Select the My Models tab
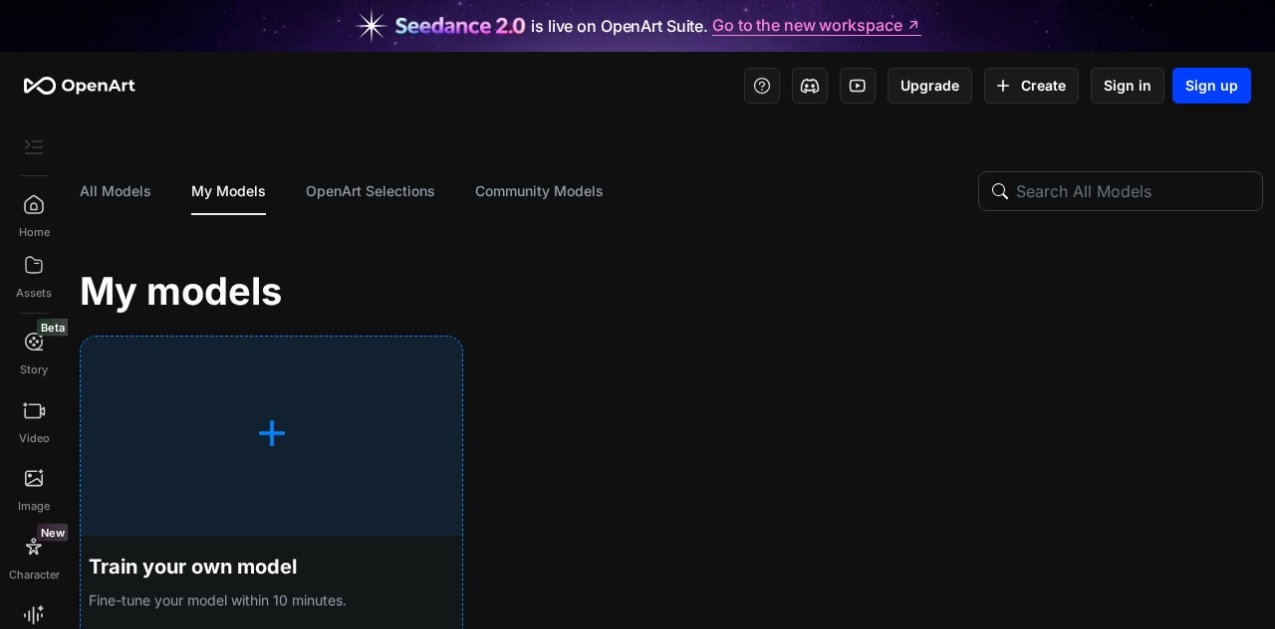This screenshot has width=1275, height=629. pyautogui.click(x=228, y=191)
